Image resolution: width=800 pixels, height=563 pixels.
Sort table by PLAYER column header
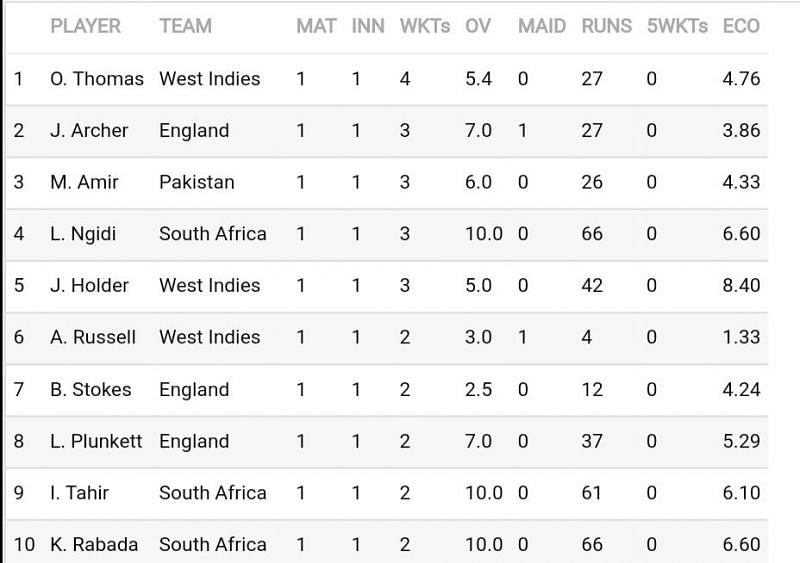coord(85,26)
